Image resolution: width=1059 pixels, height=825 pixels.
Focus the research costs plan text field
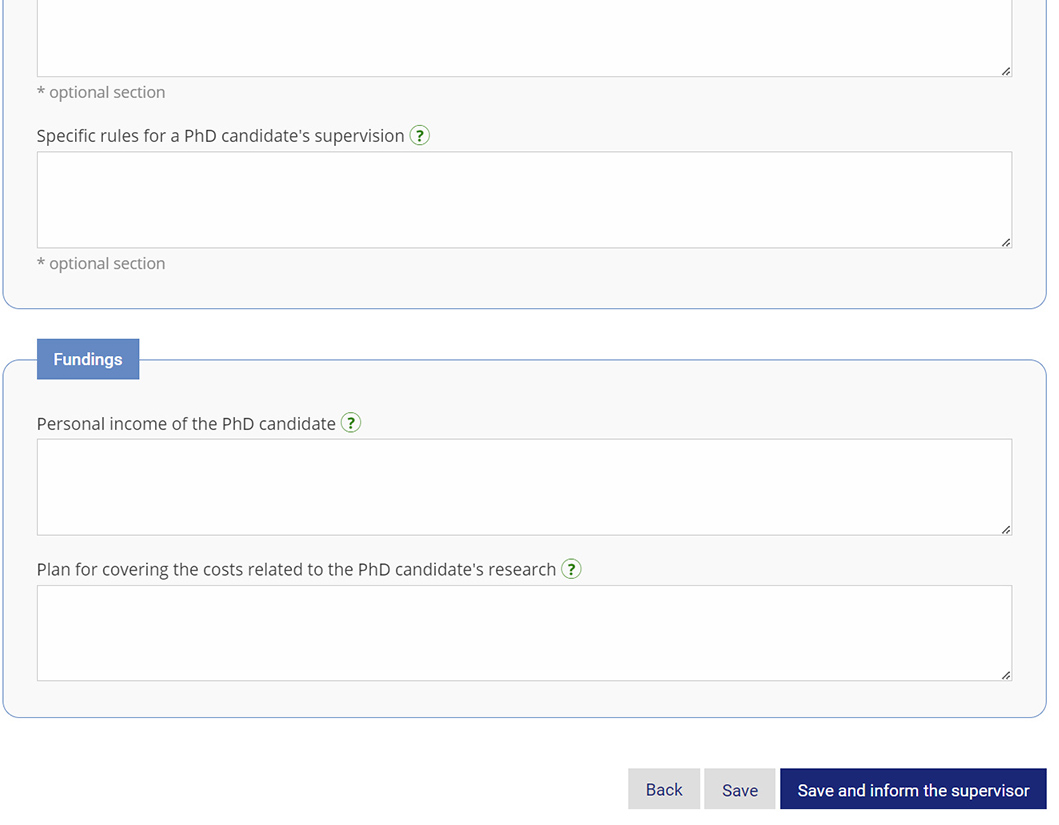pyautogui.click(x=524, y=633)
